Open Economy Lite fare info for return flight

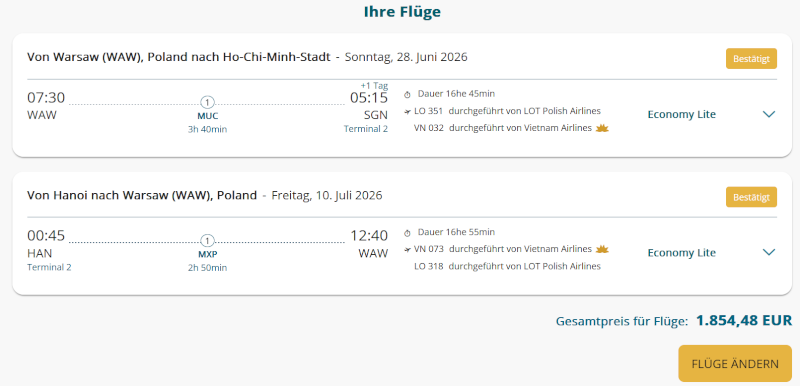[x=682, y=252]
